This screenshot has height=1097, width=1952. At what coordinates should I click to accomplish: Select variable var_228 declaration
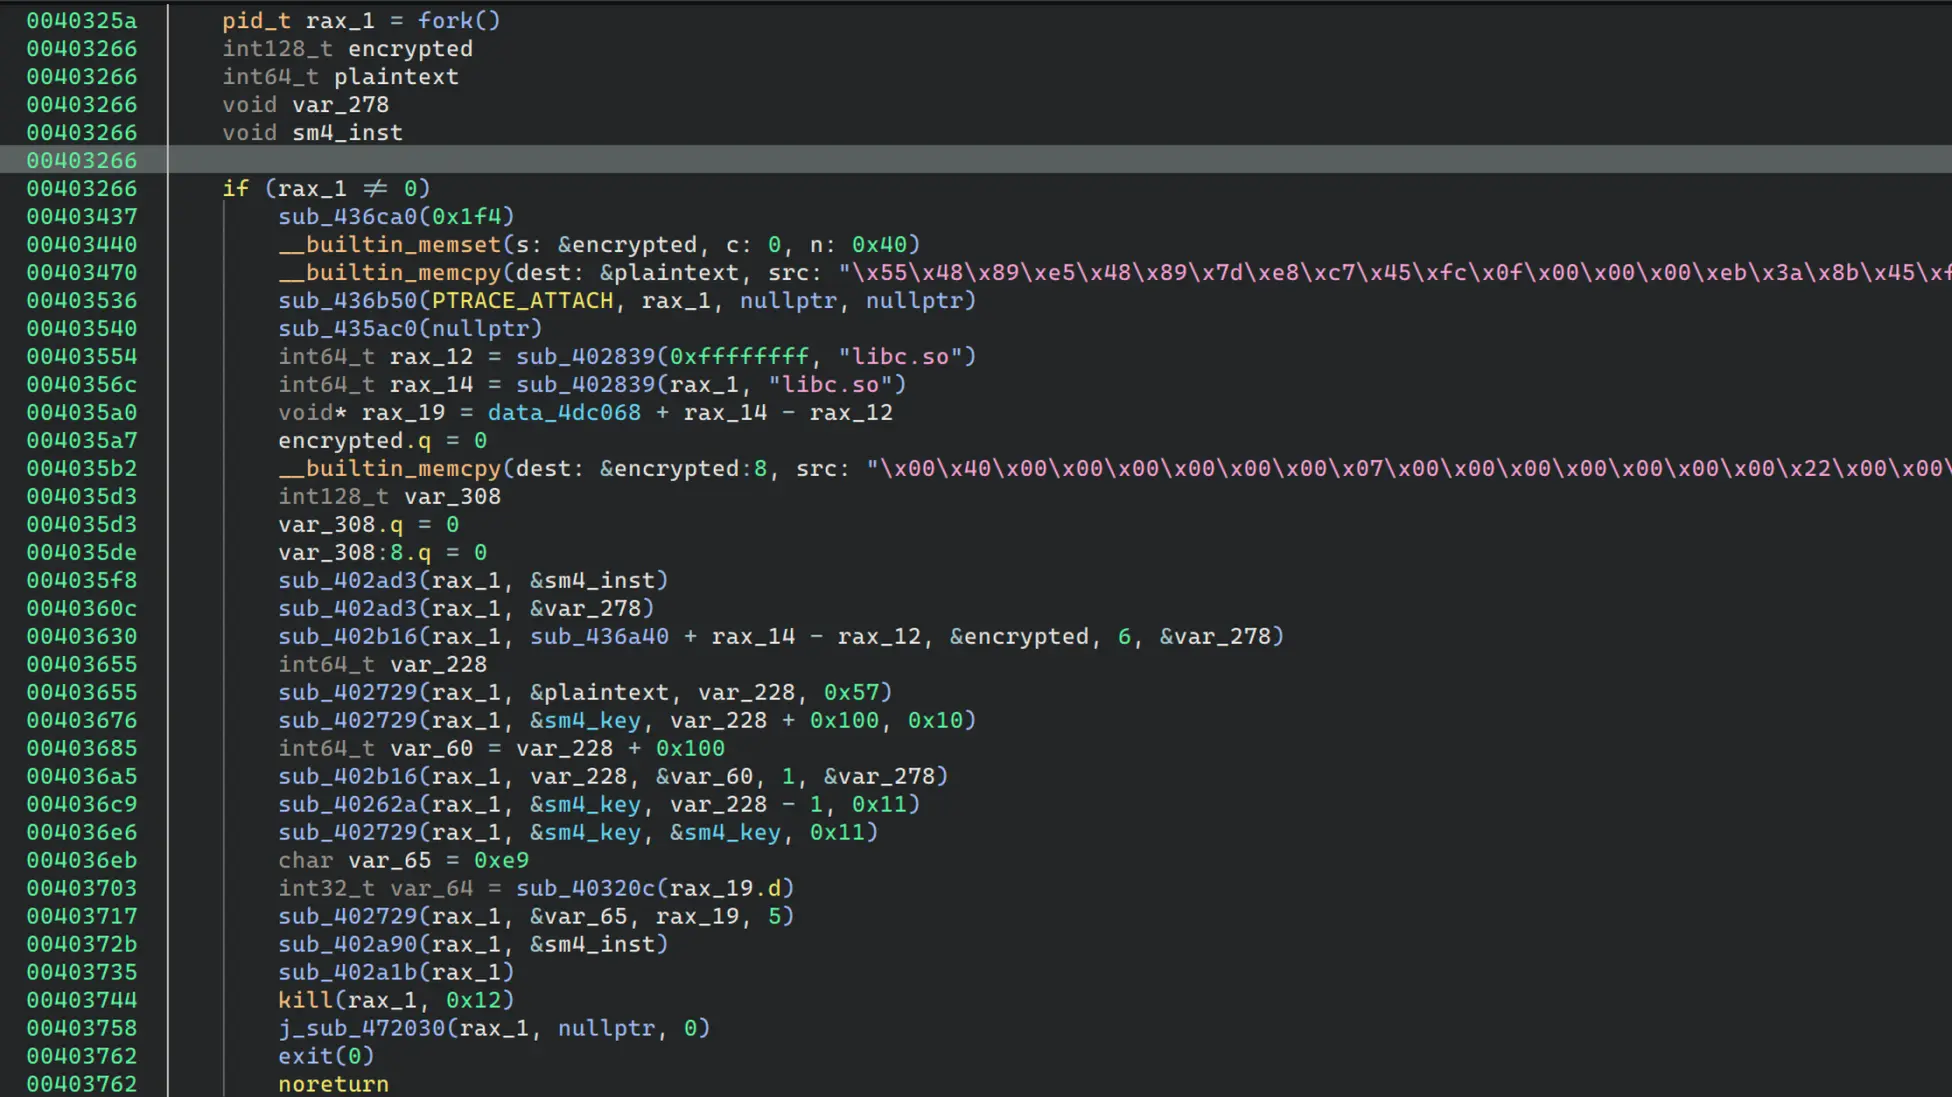[x=438, y=664]
